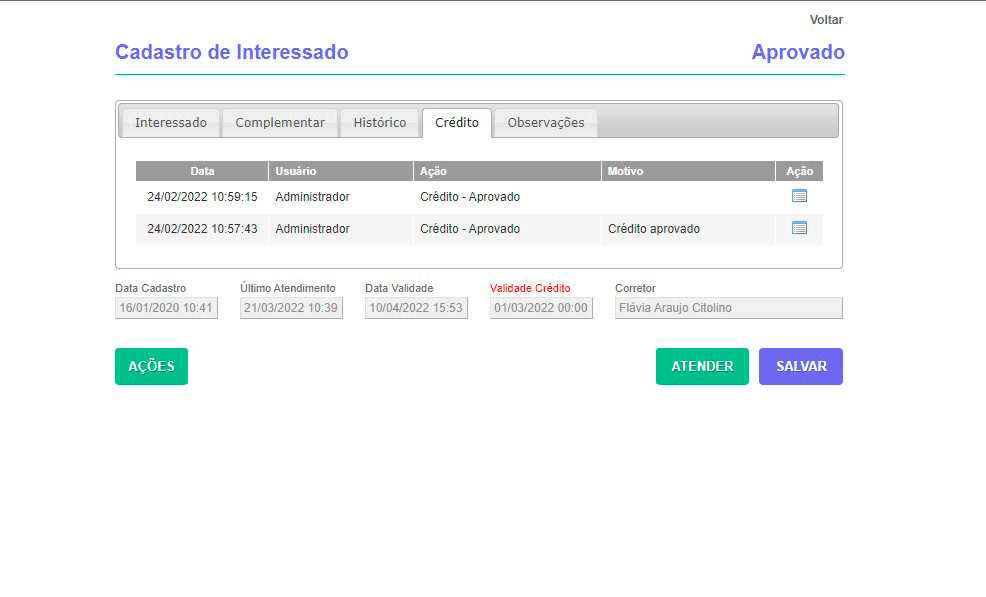This screenshot has height=597, width=986.
Task: Open details icon for the 10:59:15 credit record
Action: [x=798, y=196]
